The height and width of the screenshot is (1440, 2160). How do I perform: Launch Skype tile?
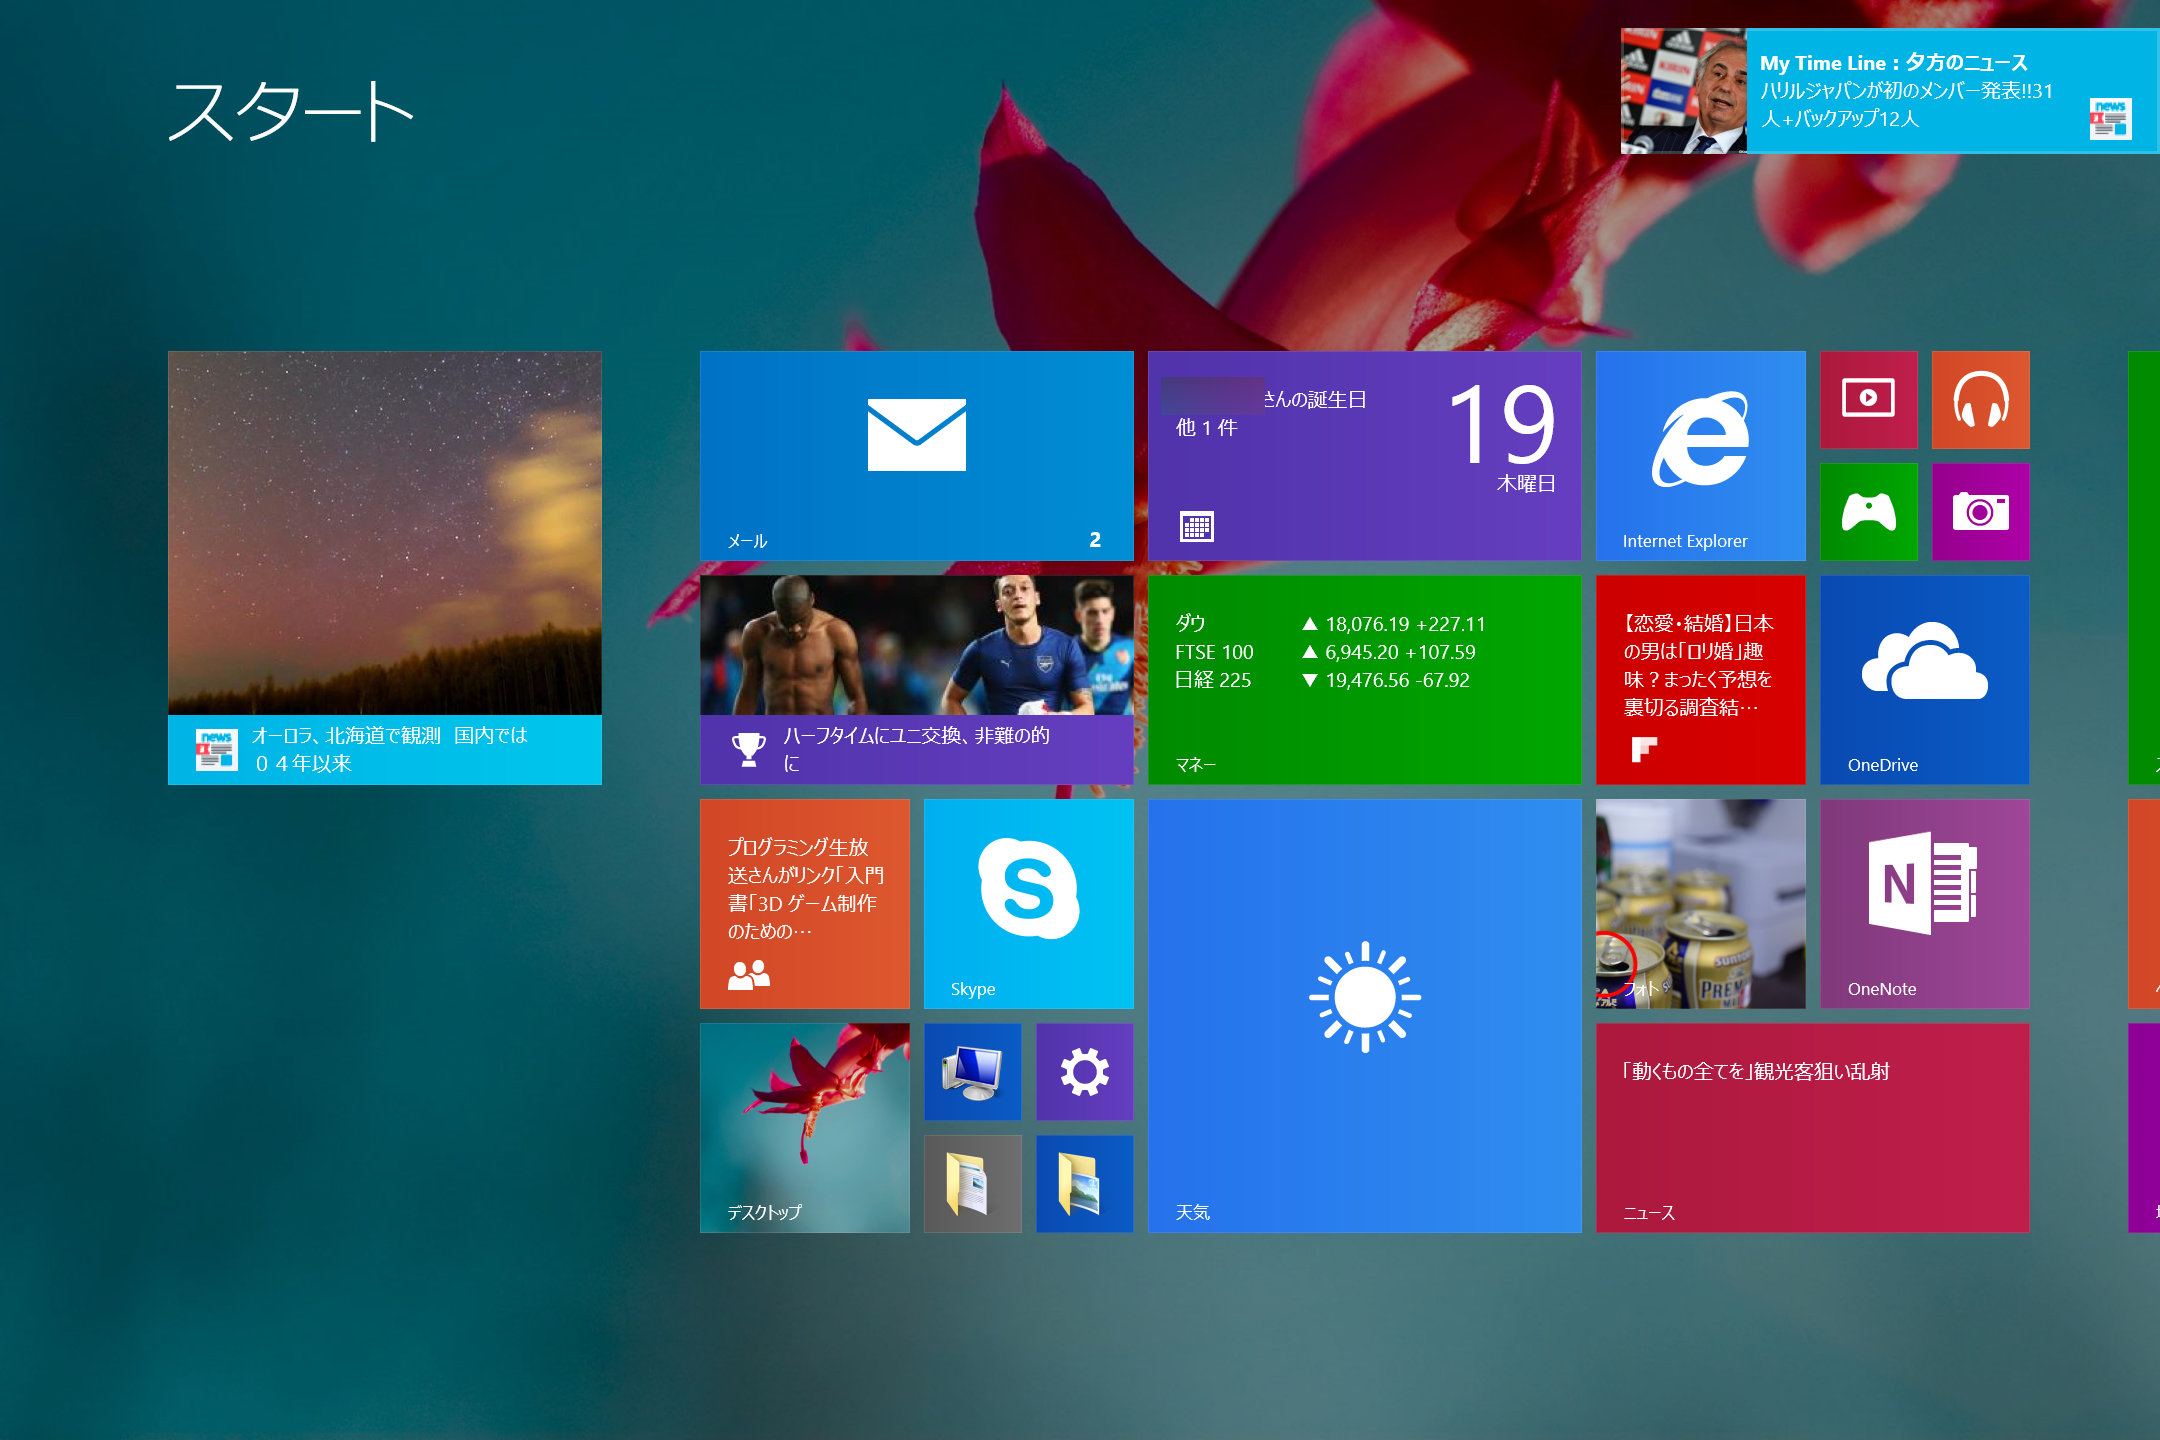(1028, 903)
